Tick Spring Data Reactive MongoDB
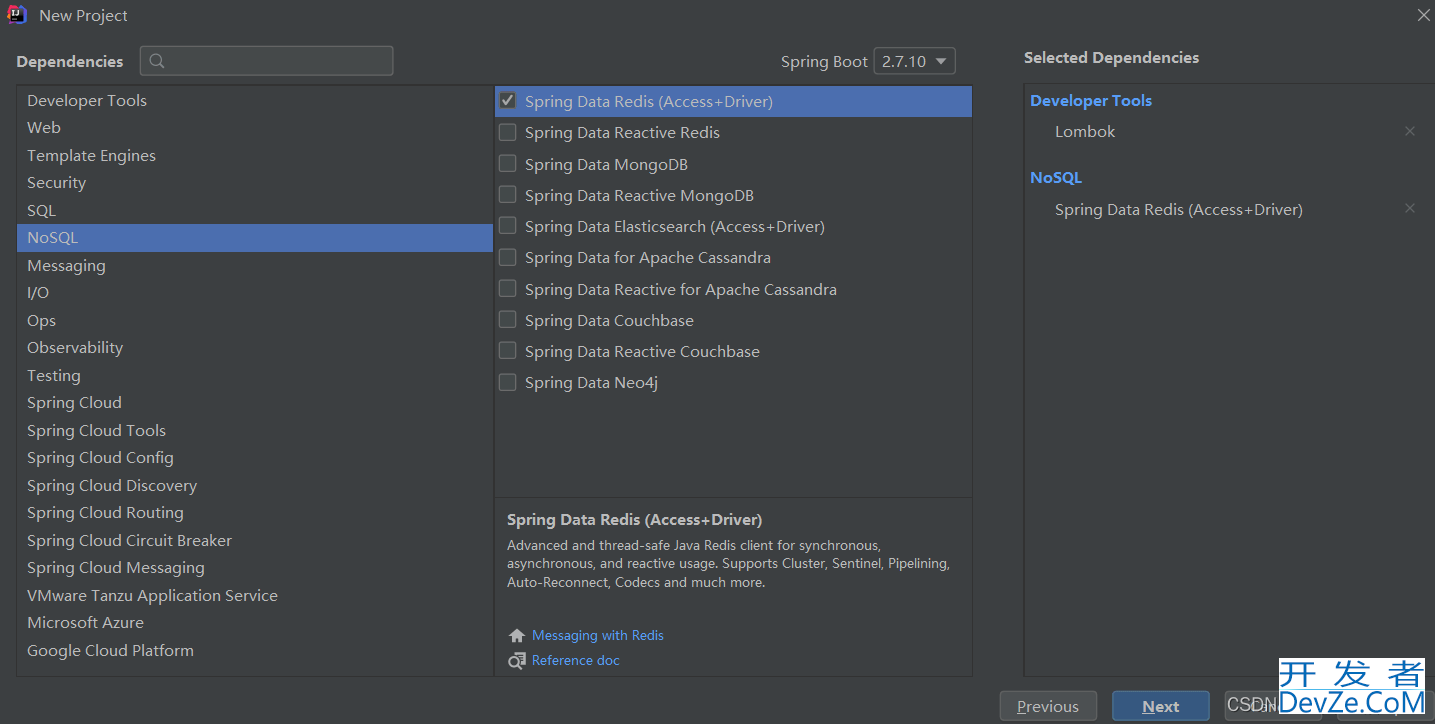The height and width of the screenshot is (724, 1435). (x=508, y=195)
